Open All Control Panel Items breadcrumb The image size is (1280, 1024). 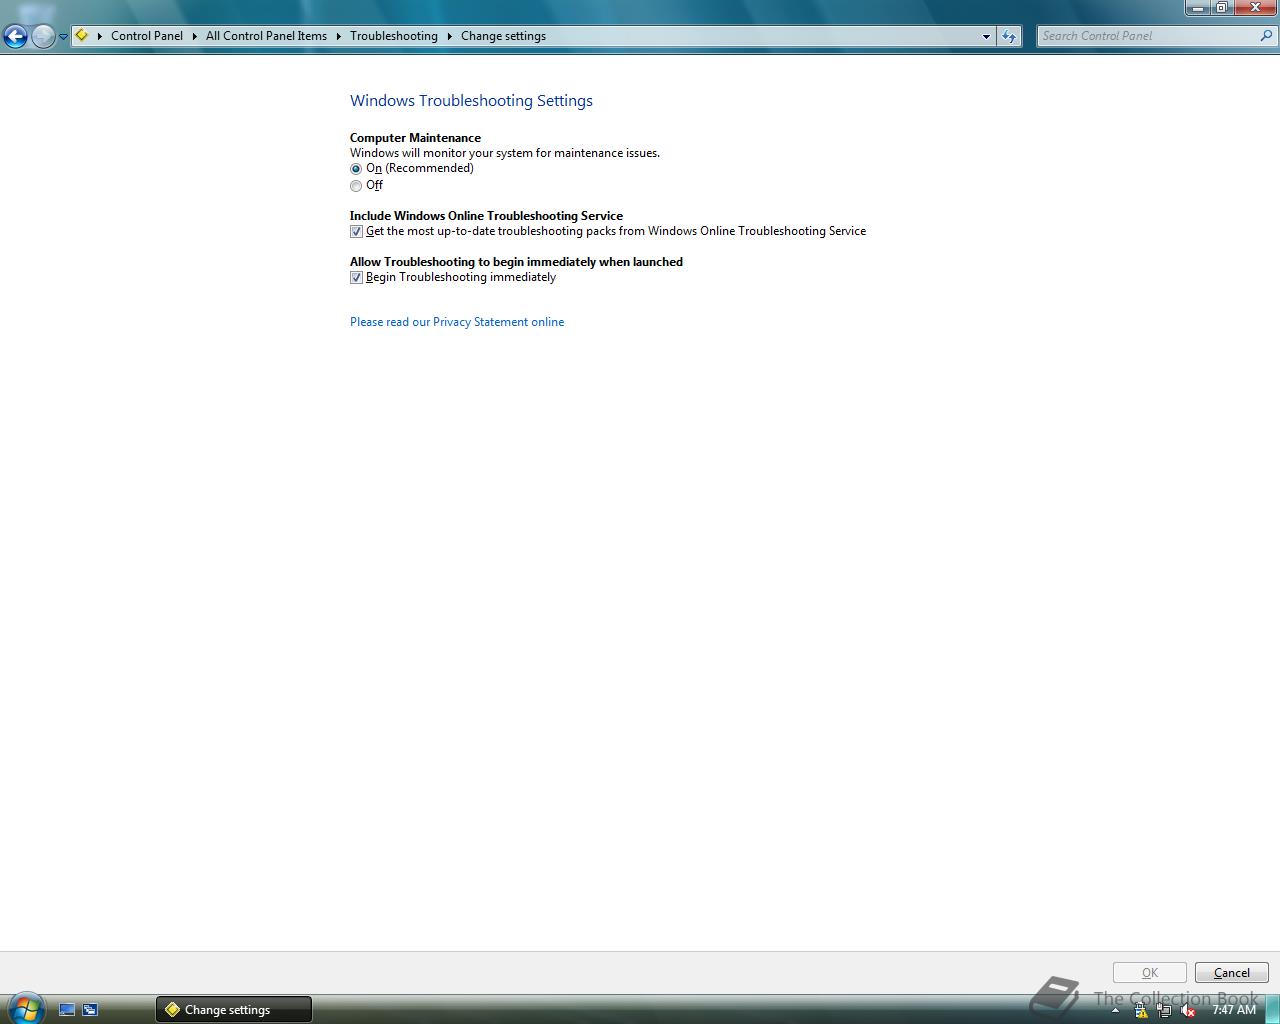[266, 36]
